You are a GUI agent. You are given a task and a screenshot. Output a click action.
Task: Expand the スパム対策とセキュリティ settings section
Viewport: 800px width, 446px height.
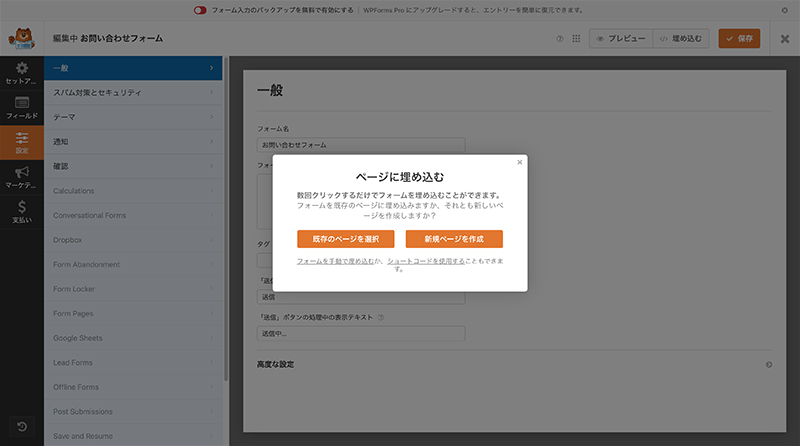(135, 93)
